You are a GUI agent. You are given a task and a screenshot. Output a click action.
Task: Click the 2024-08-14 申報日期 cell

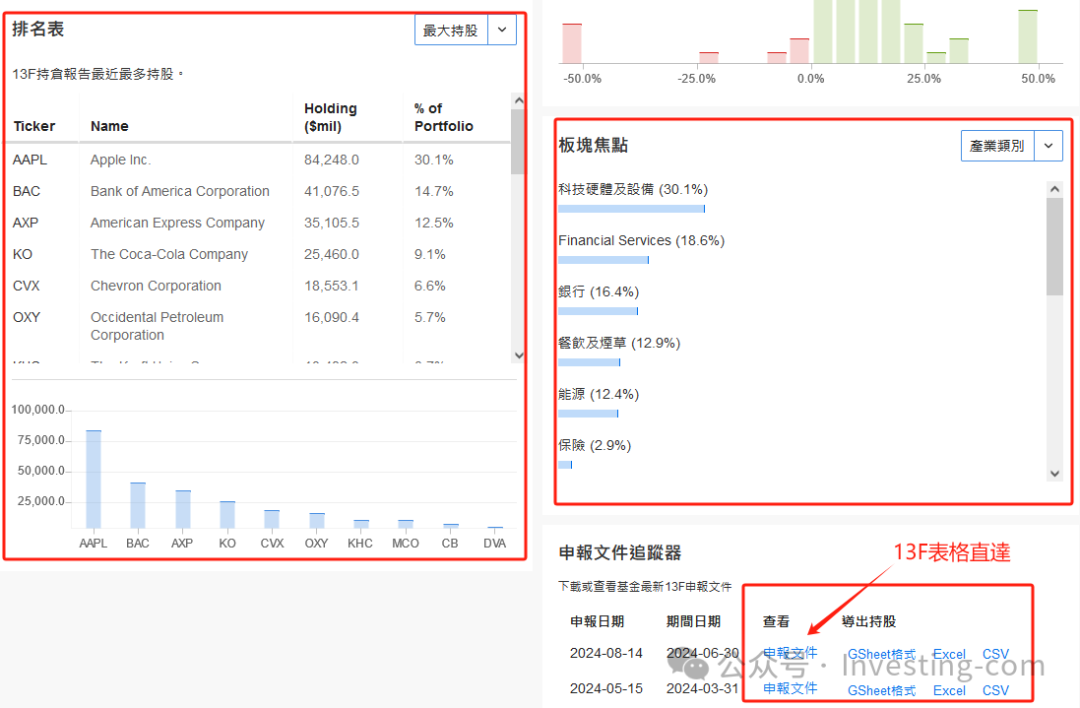tap(606, 653)
